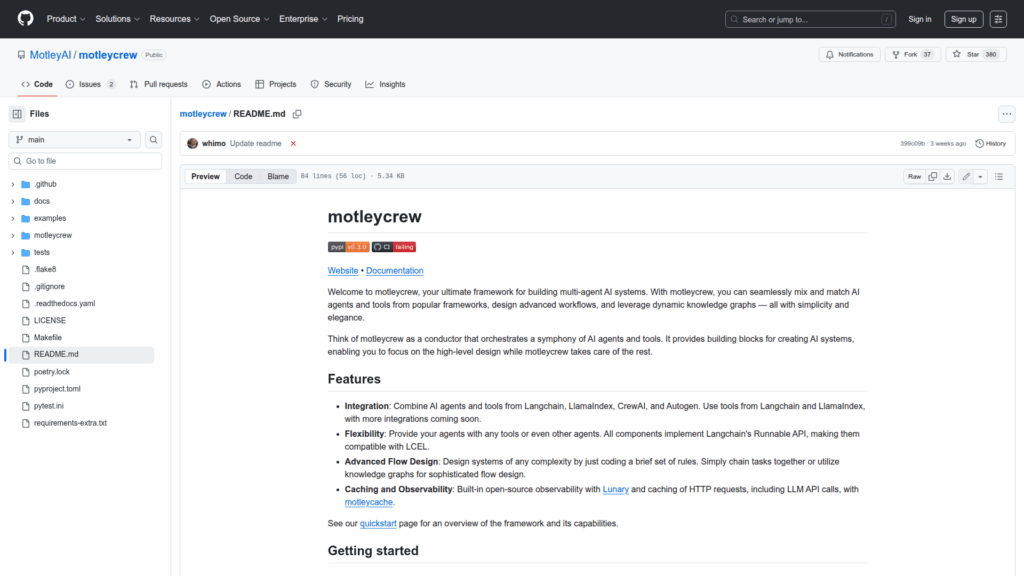
Task: Copy the README.md file path
Action: 297,114
